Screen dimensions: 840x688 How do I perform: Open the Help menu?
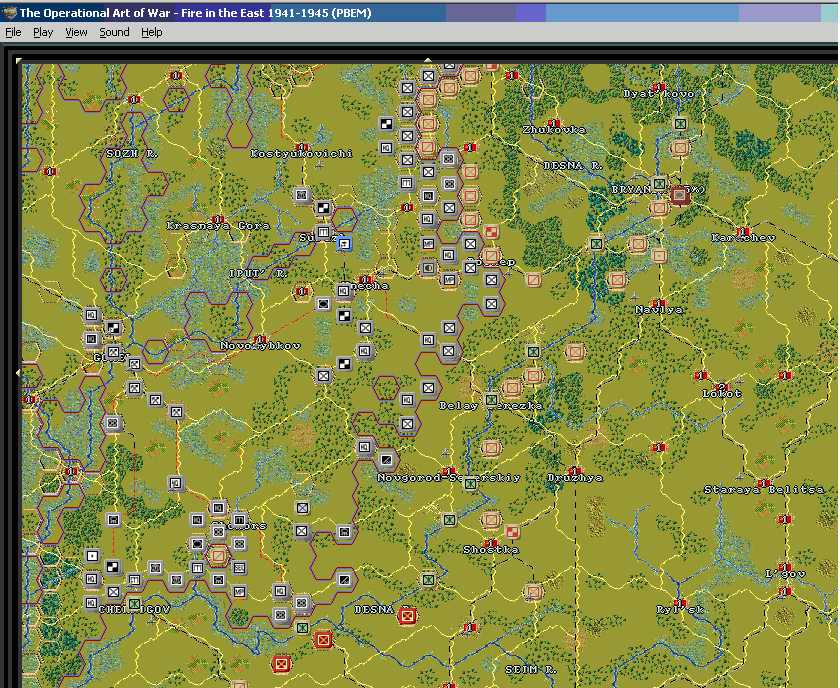(x=152, y=32)
